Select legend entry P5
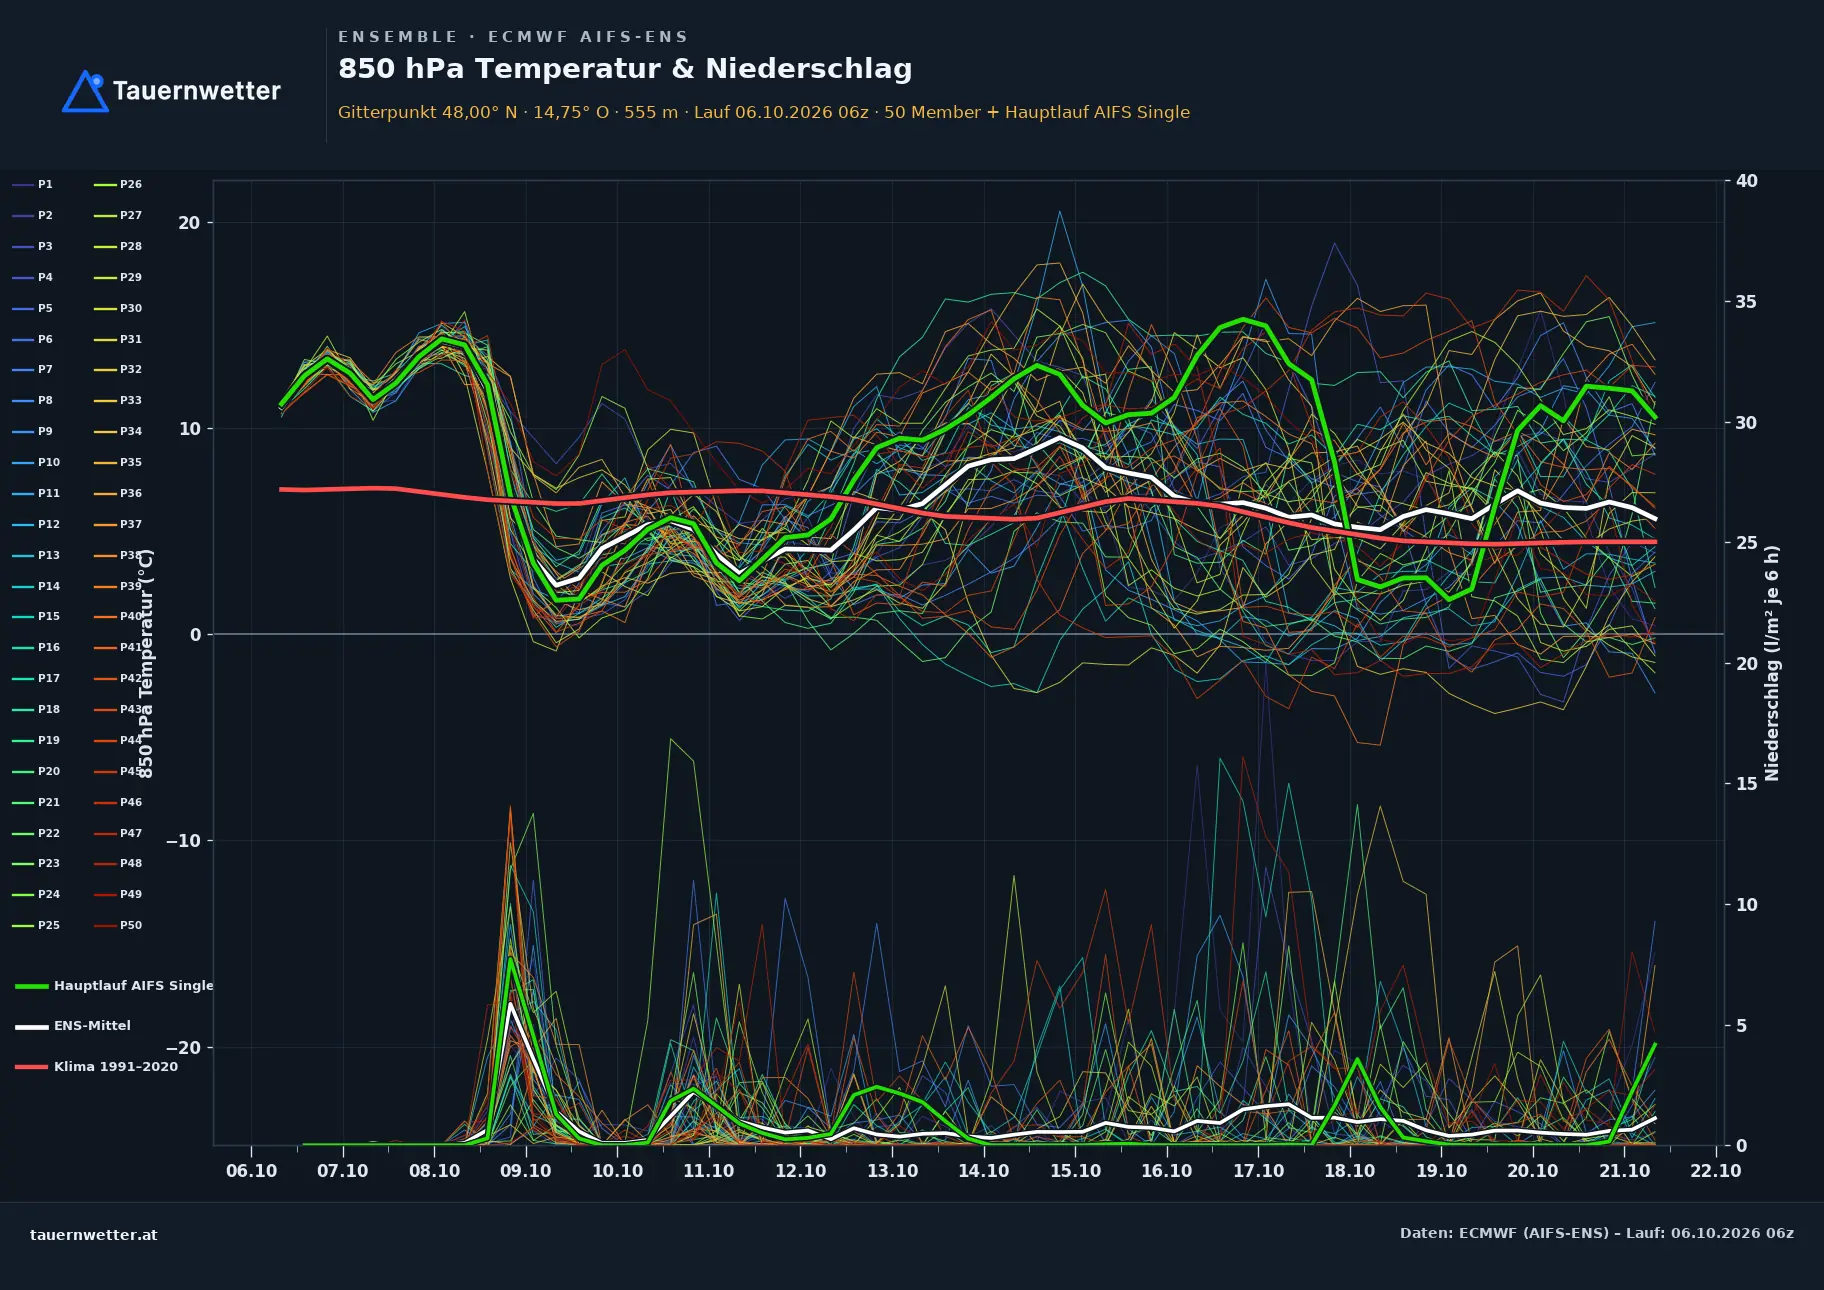Viewport: 1824px width, 1290px height. [x=33, y=308]
